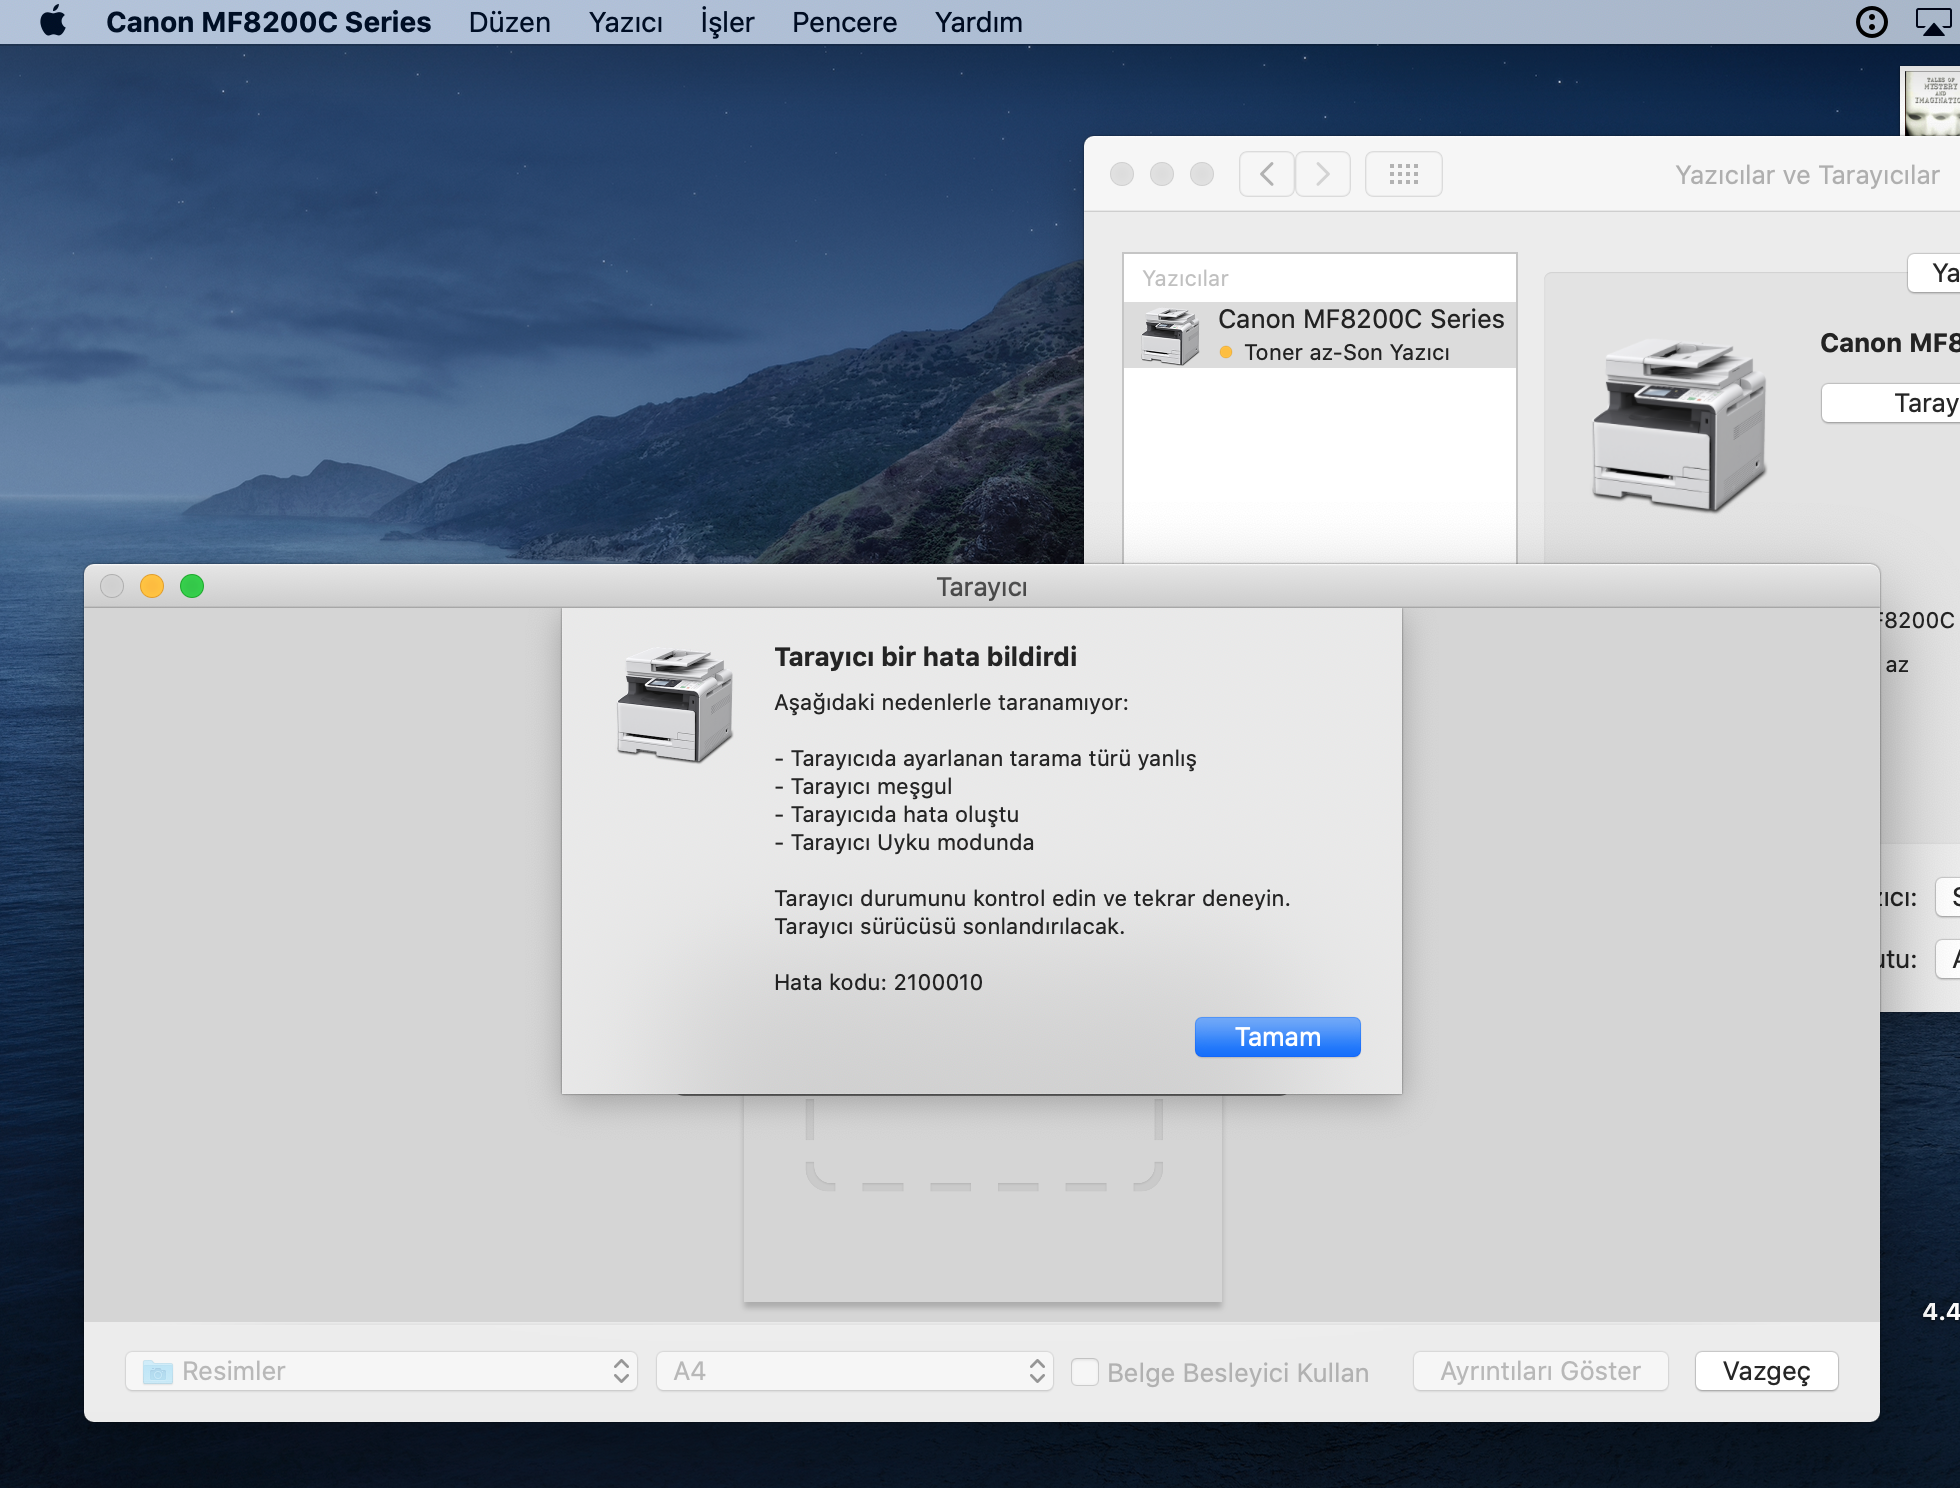Open the Yazıcı menu
Viewport: 1960px width, 1488px height.
click(x=625, y=22)
